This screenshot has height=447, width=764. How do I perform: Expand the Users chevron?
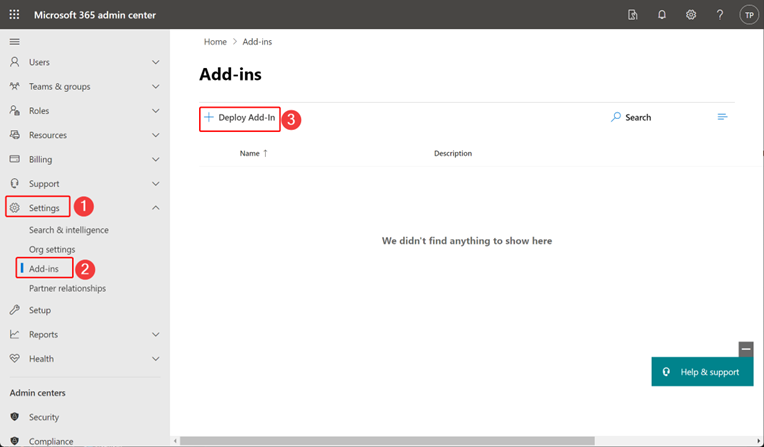[x=155, y=62]
